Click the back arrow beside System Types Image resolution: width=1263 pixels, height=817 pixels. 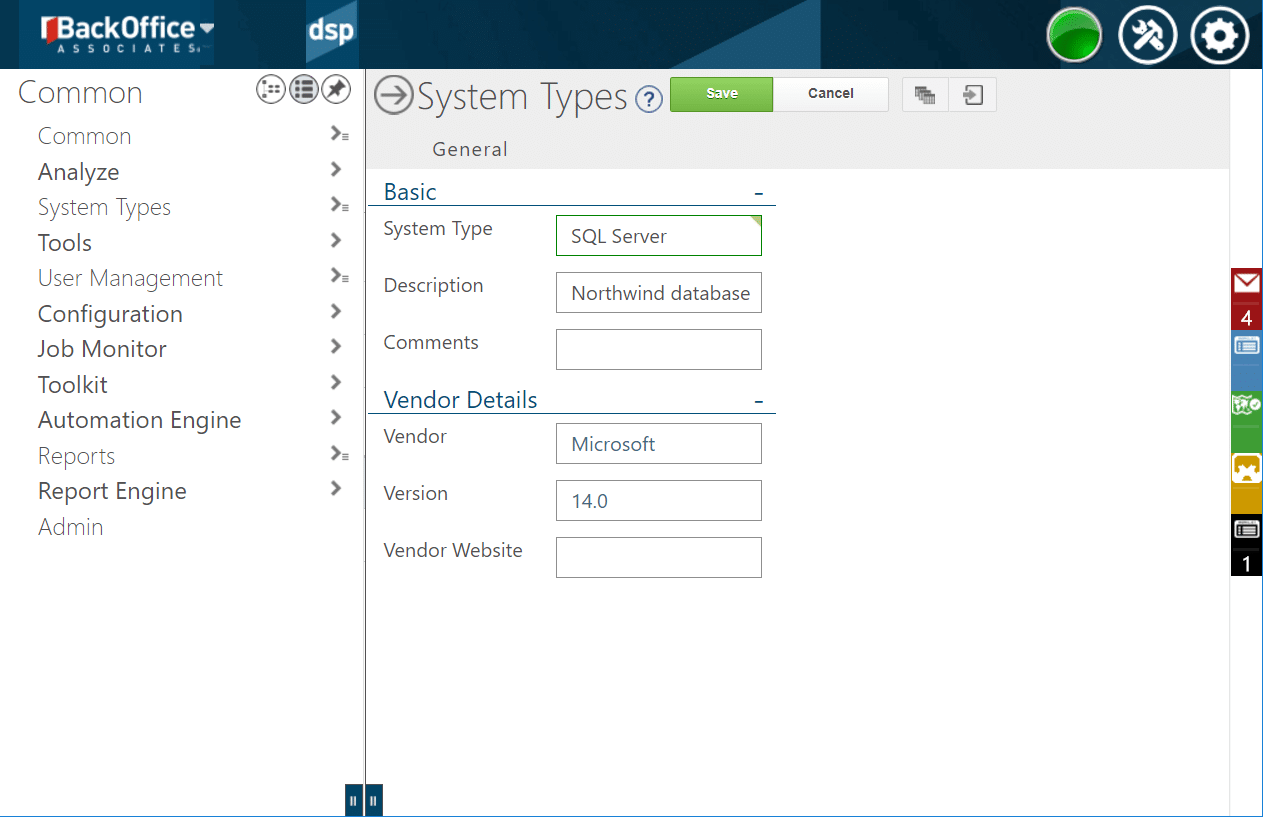394,96
